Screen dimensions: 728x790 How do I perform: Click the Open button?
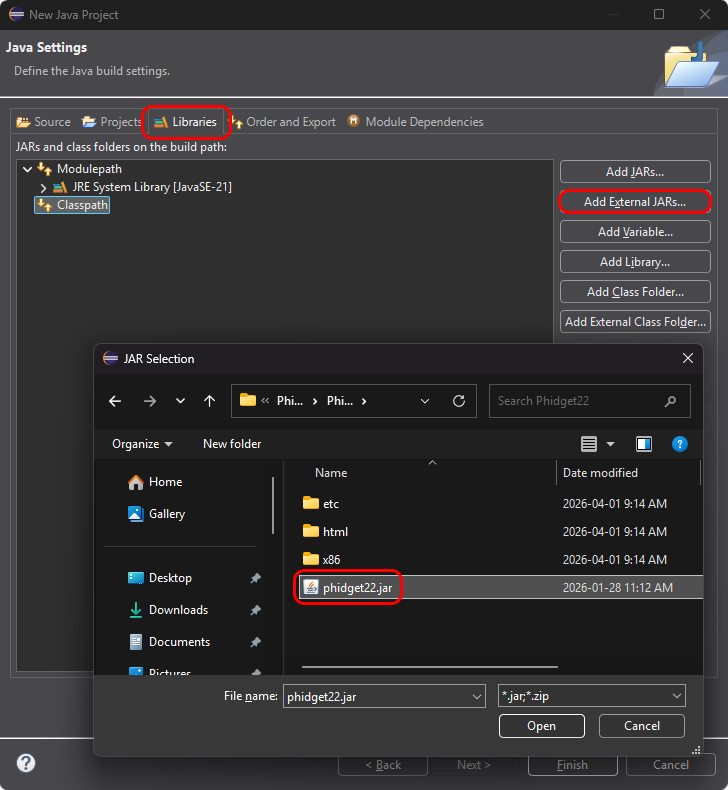[x=541, y=726]
